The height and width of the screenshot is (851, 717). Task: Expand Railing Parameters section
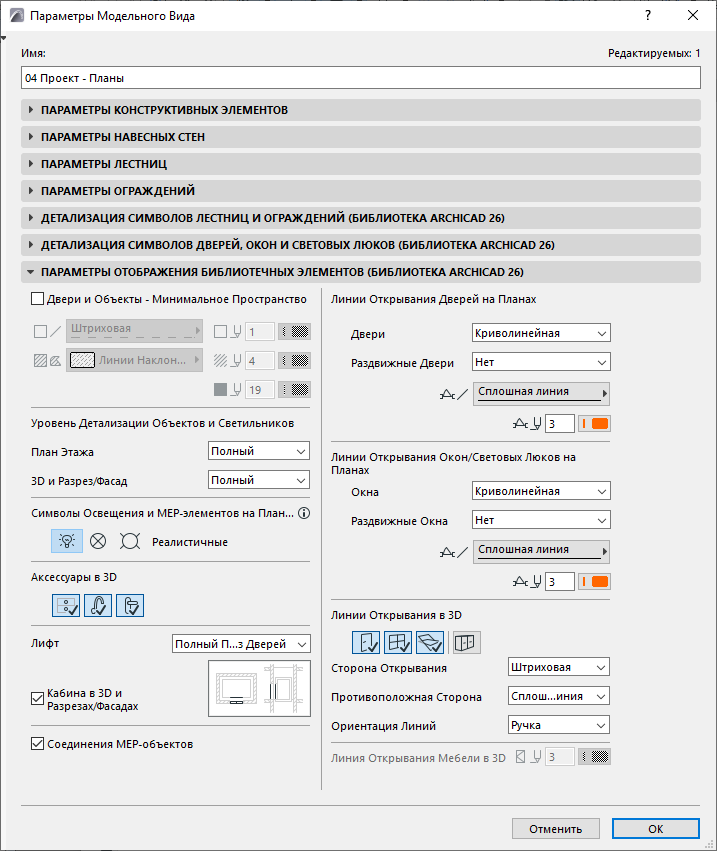tap(361, 191)
